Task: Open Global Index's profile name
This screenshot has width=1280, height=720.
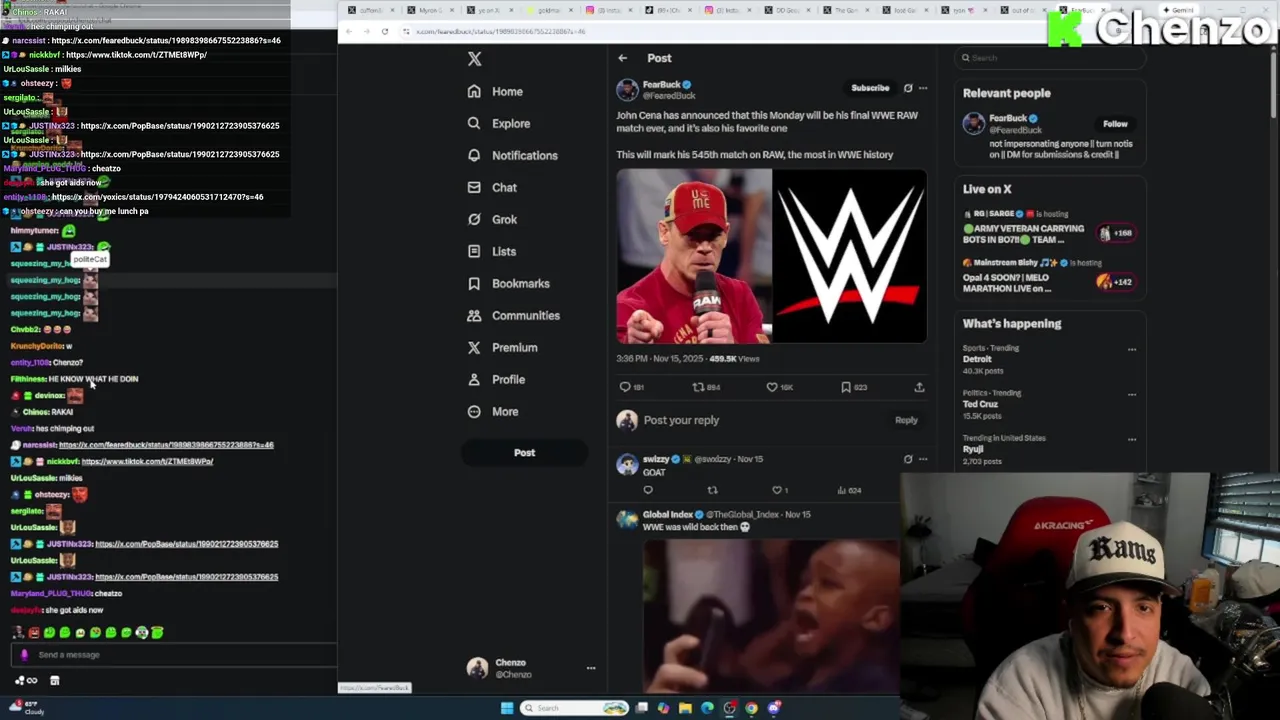Action: (x=668, y=514)
